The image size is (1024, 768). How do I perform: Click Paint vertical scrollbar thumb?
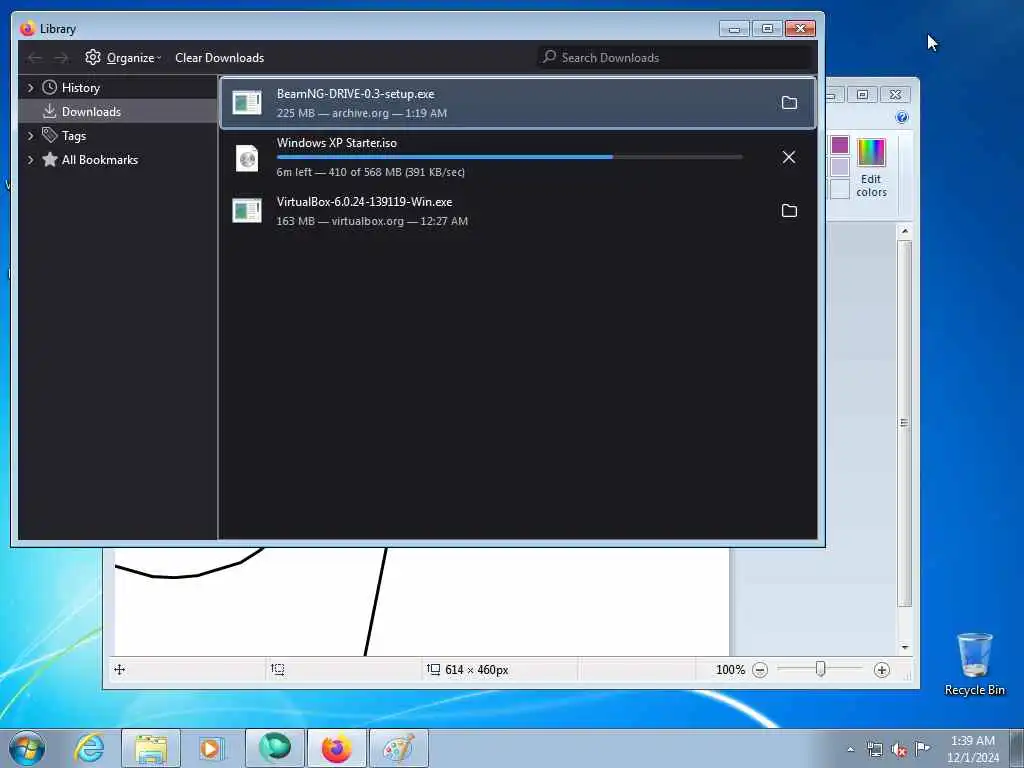click(904, 423)
